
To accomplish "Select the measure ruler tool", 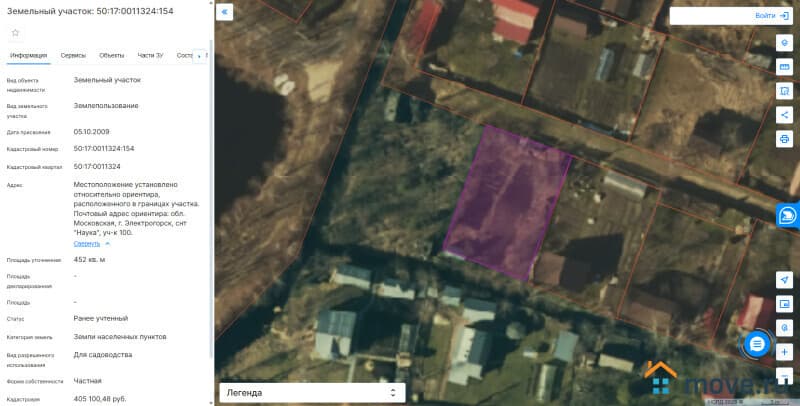I will coord(784,67).
